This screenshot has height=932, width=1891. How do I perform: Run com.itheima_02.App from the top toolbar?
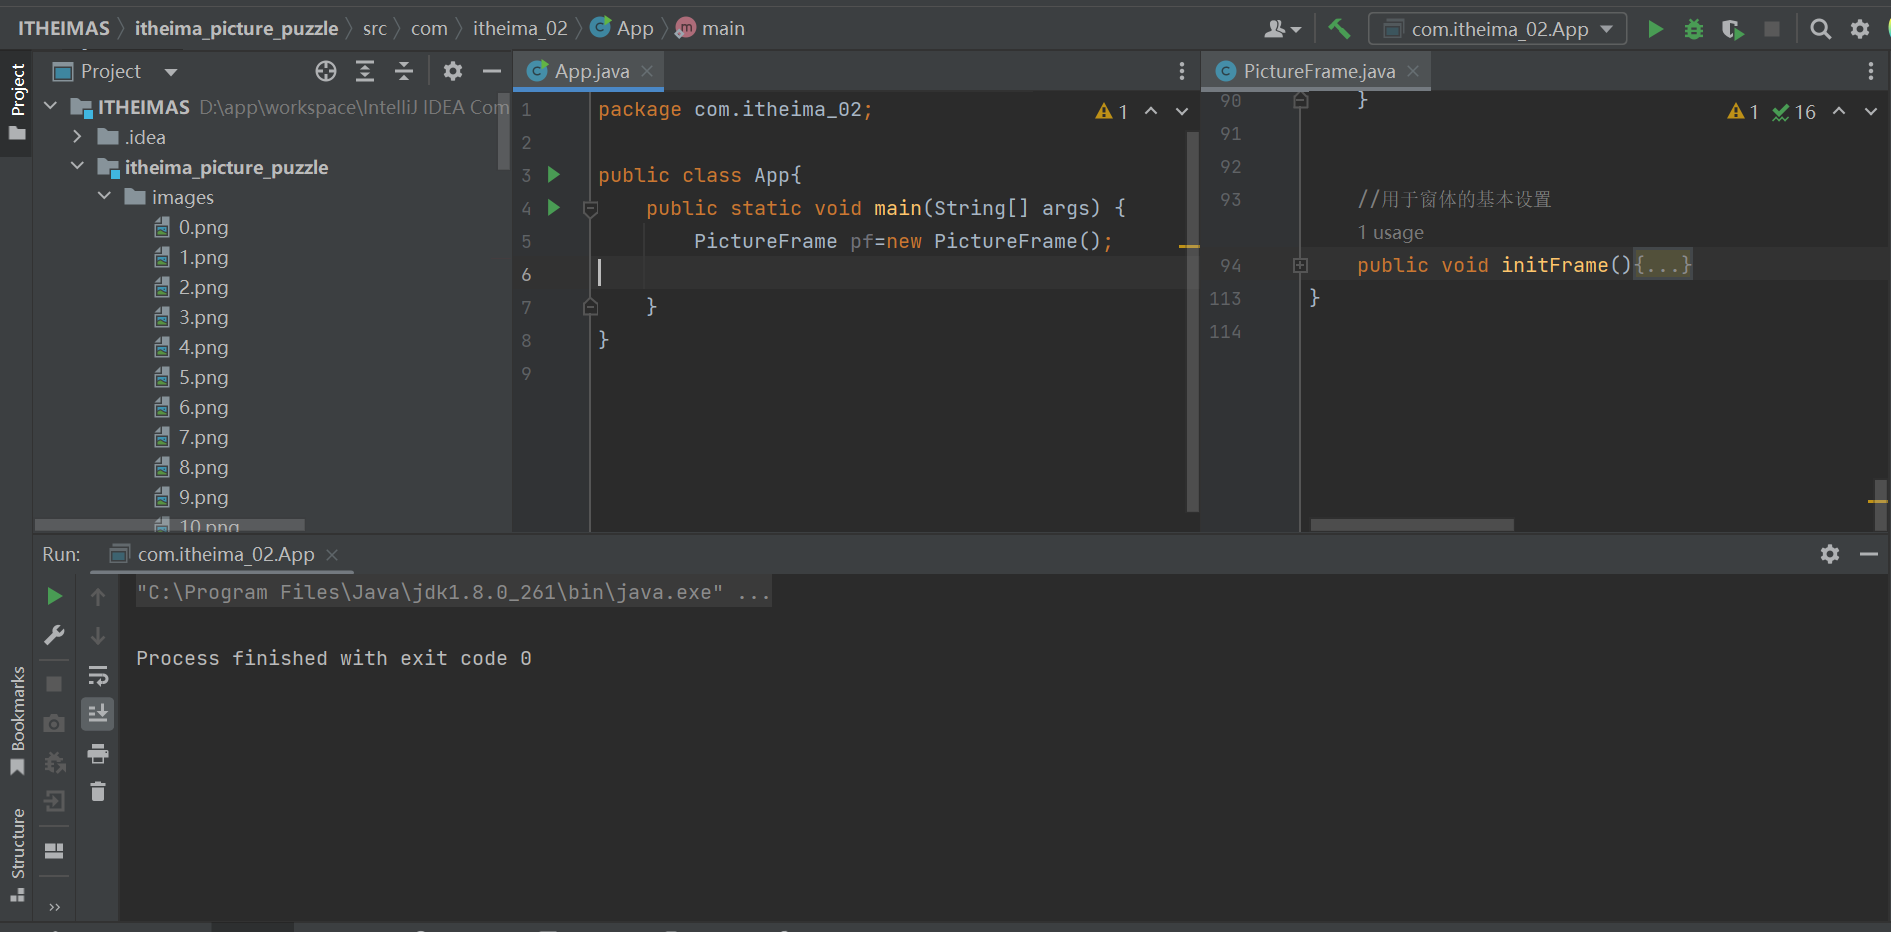pyautogui.click(x=1655, y=29)
